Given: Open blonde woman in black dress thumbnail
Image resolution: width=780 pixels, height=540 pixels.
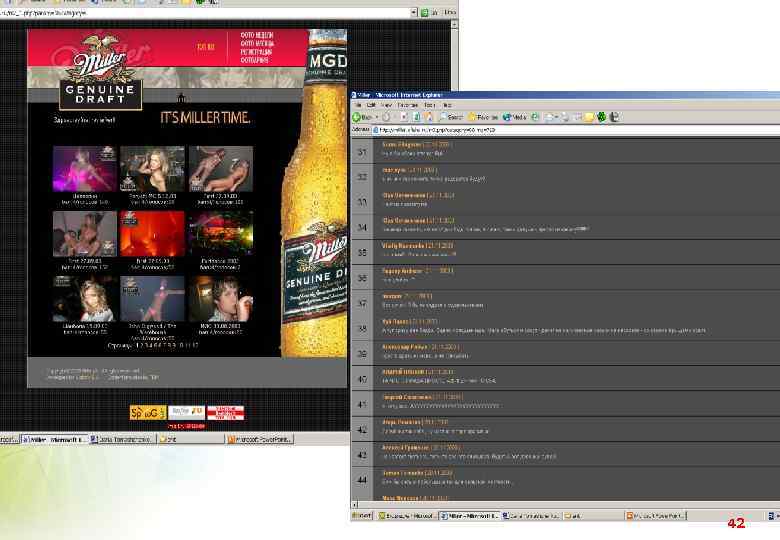Looking at the screenshot, I should click(152, 169).
